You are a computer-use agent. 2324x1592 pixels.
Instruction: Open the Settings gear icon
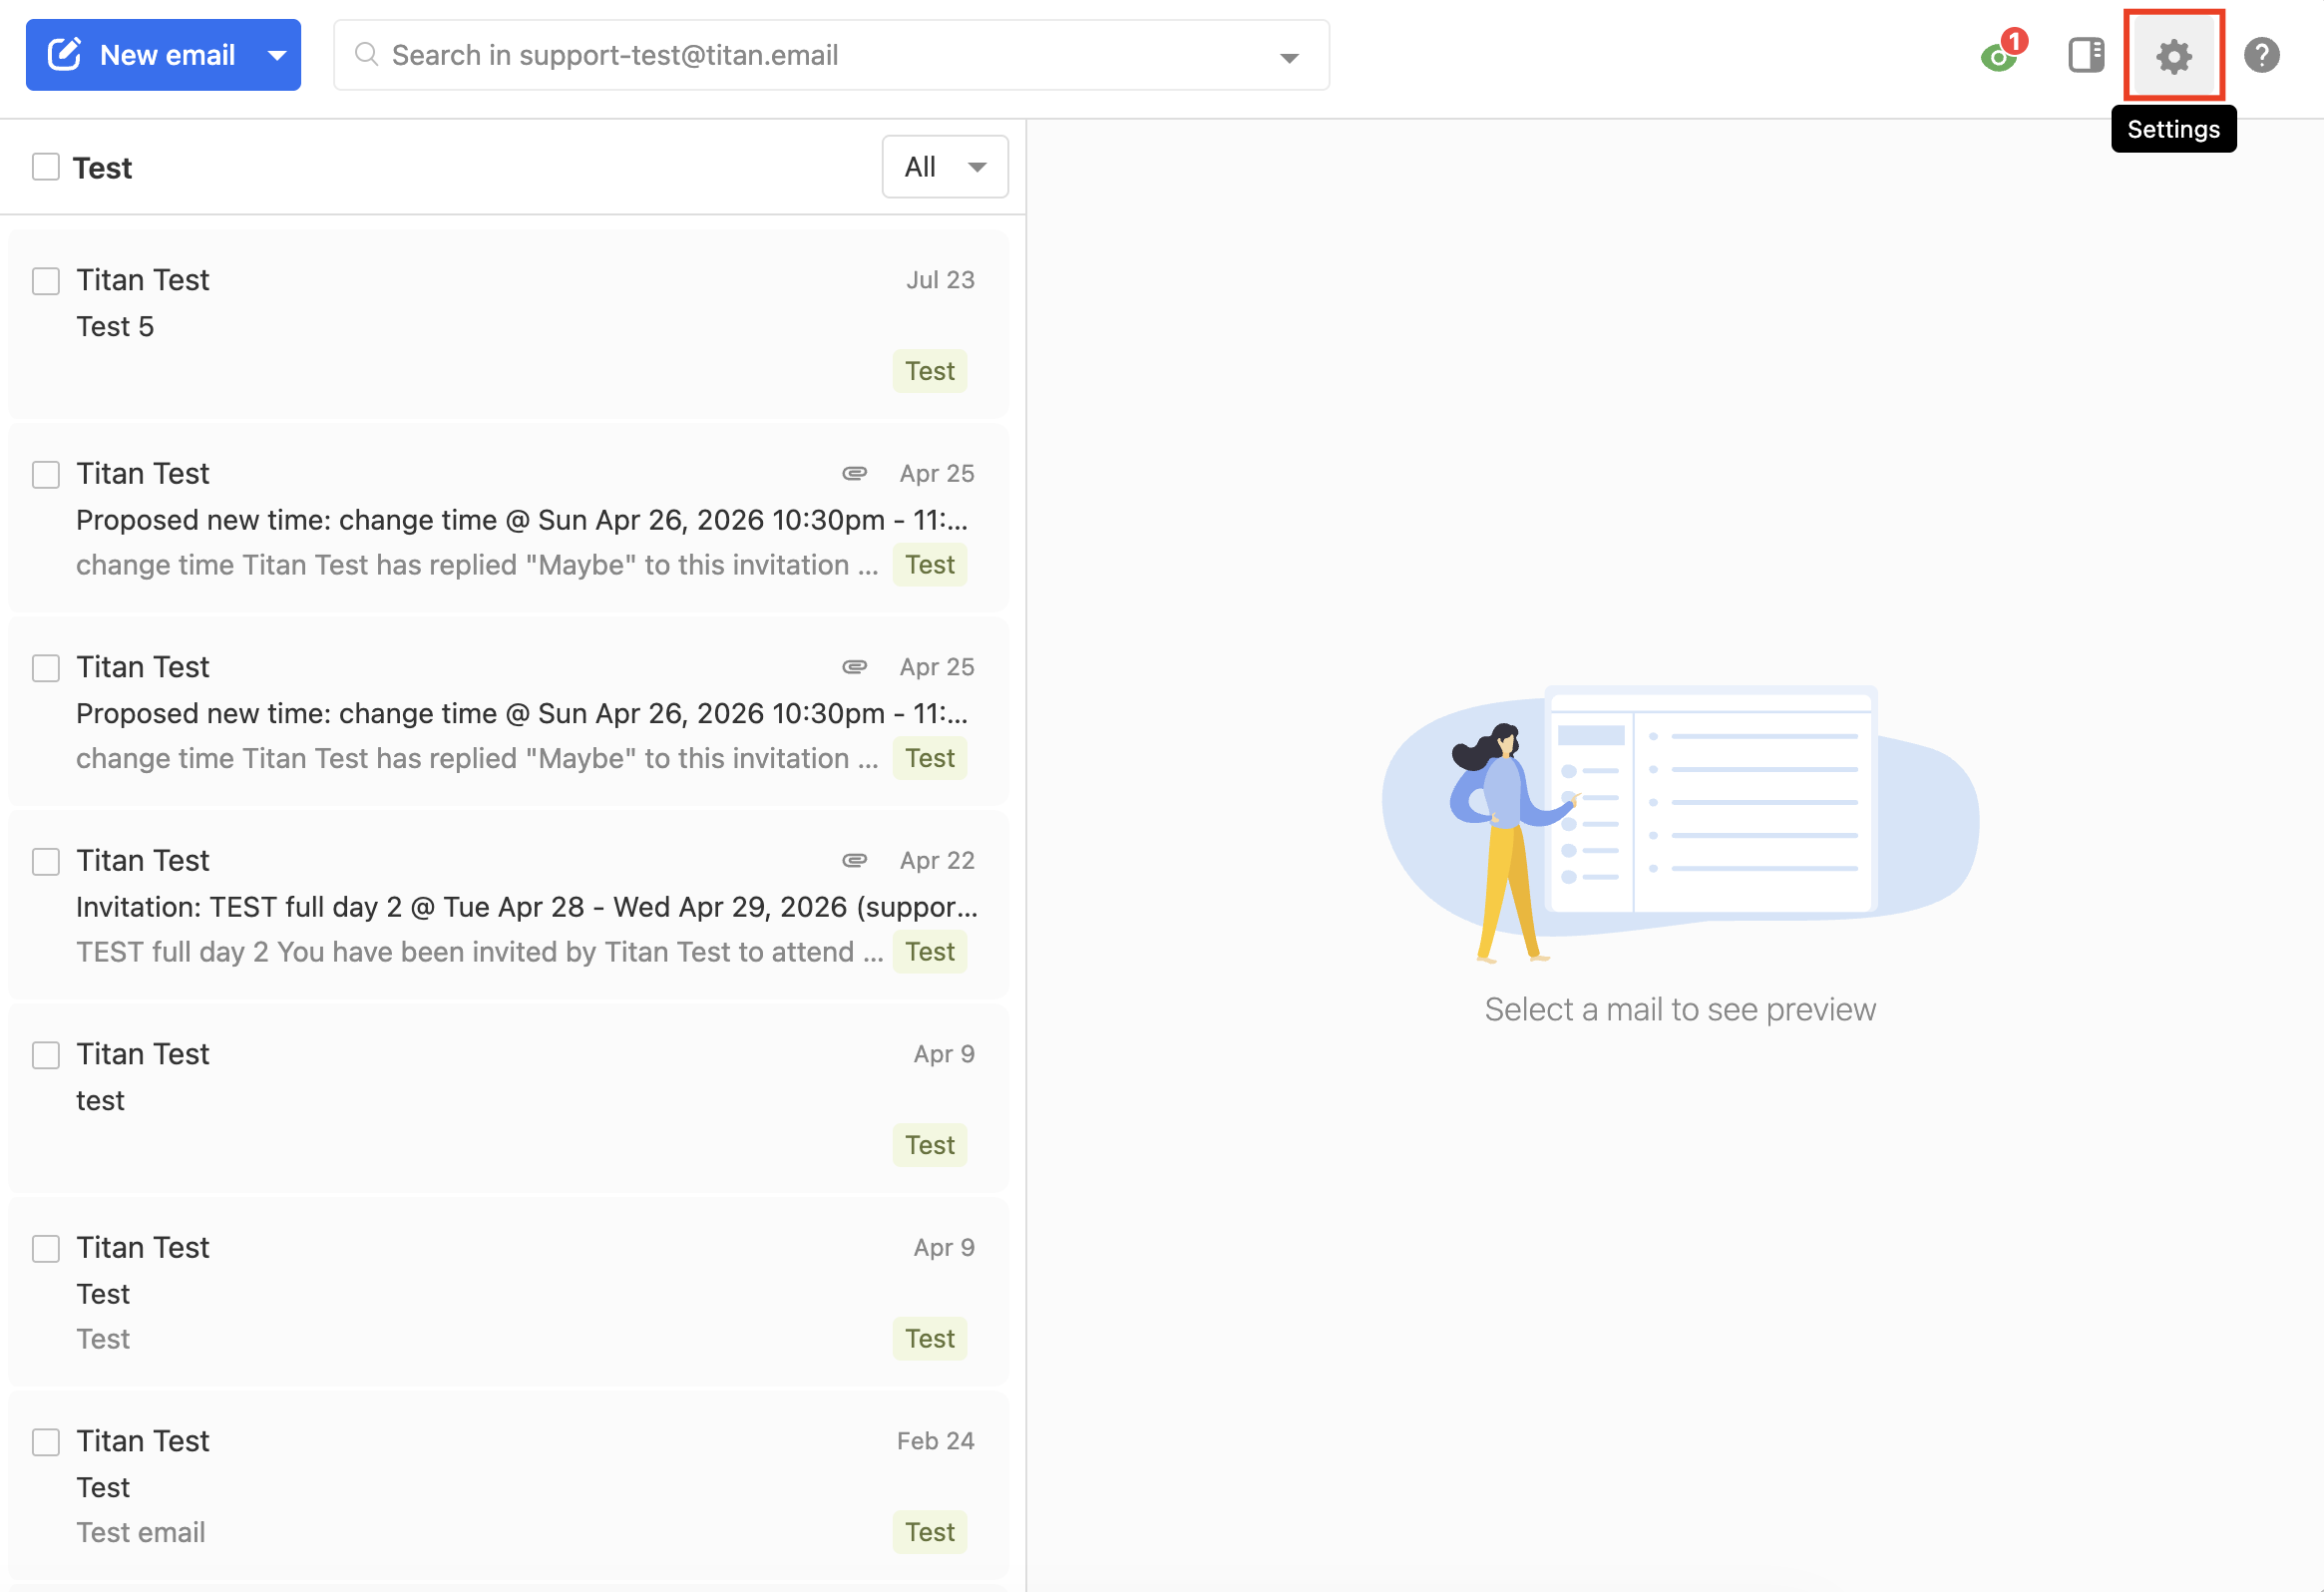coord(2174,55)
